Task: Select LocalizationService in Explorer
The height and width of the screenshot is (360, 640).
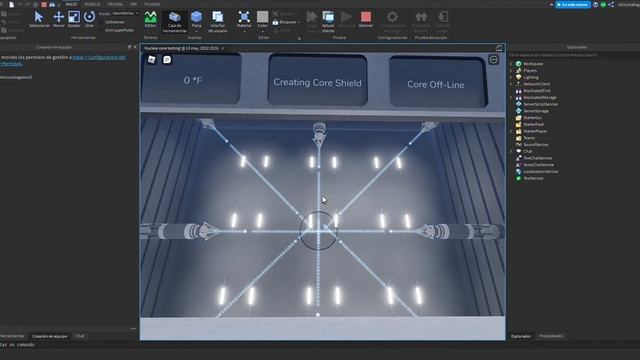Action: 540,171
